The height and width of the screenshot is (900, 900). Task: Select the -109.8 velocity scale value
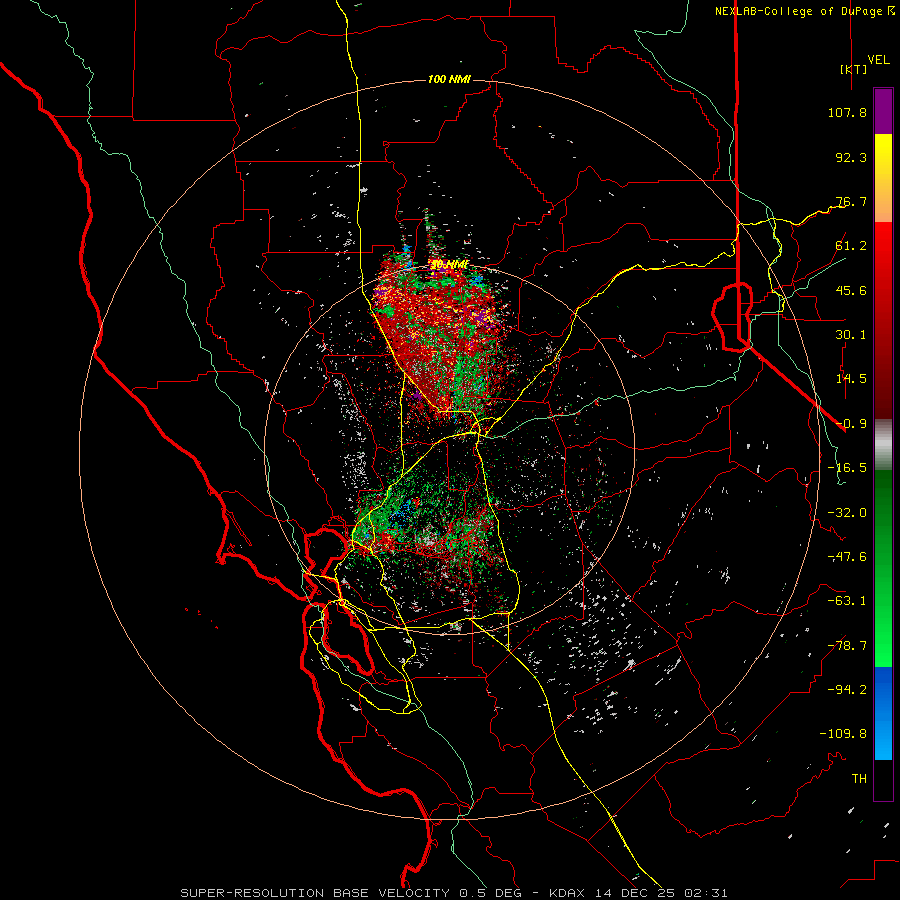pos(843,734)
